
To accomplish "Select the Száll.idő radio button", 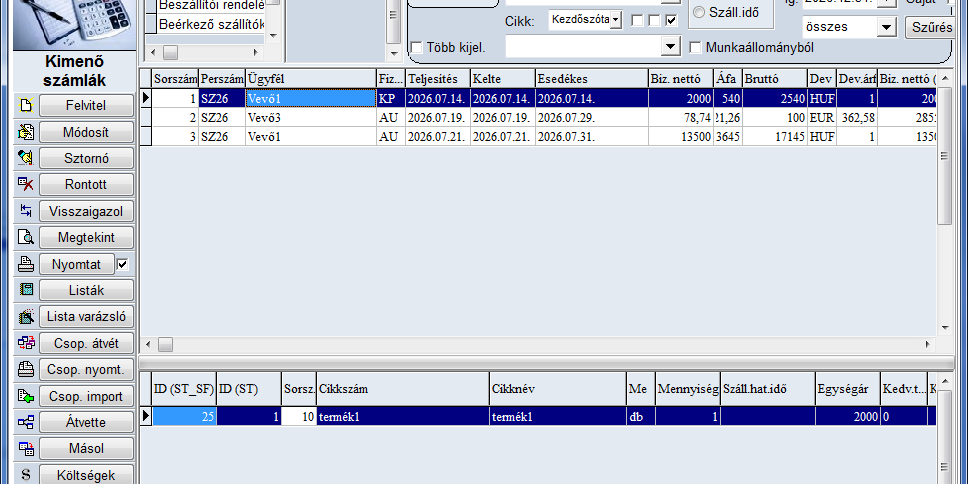I will (x=699, y=12).
